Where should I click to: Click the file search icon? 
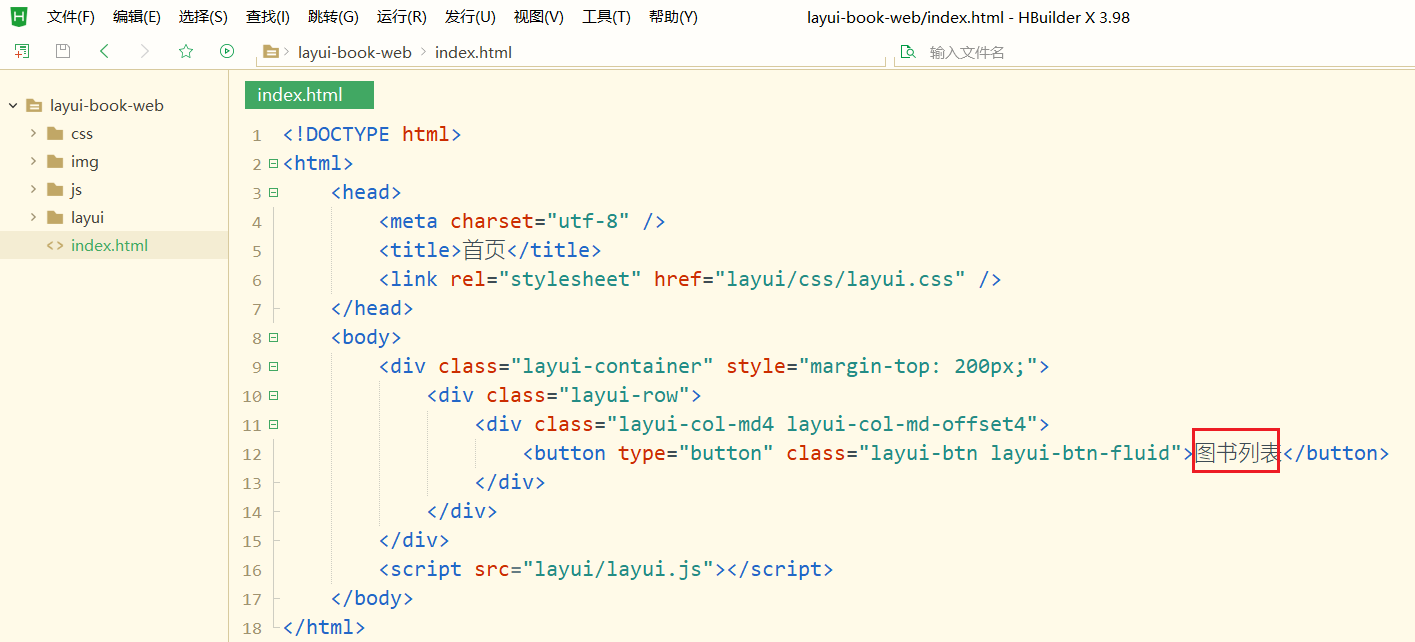click(908, 52)
